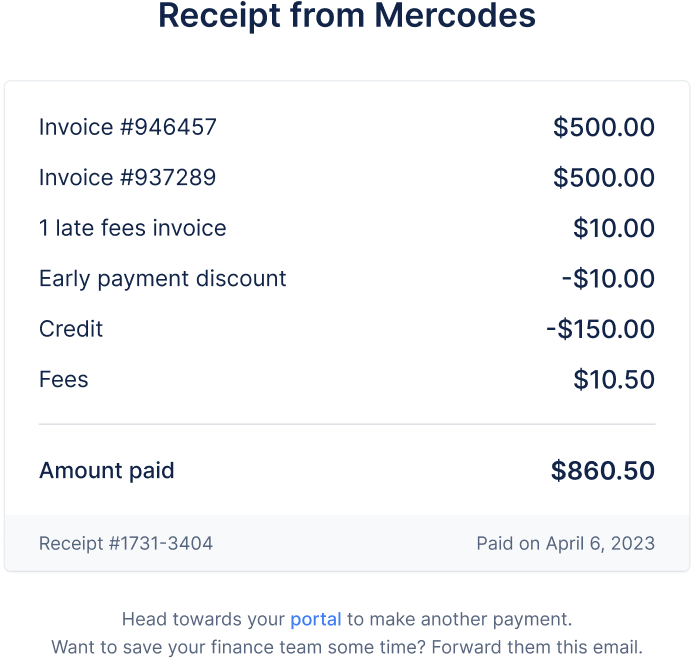The image size is (694, 658).
Task: Click the $500.00 amount for Invoice #946457
Action: [604, 127]
